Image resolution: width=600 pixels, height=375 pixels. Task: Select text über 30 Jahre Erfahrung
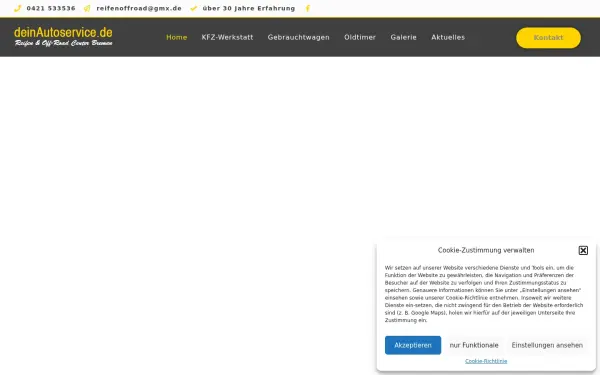click(249, 8)
